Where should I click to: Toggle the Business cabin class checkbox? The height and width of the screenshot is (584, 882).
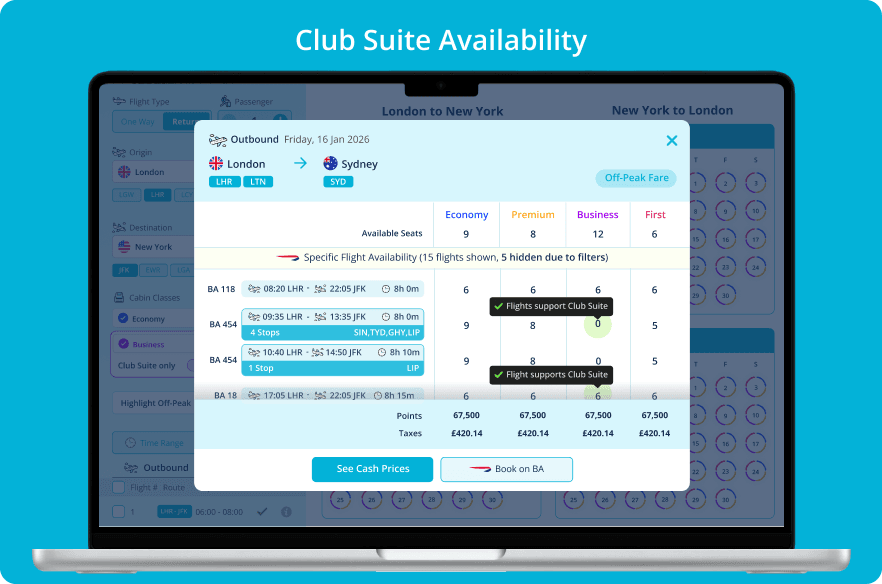pos(124,344)
